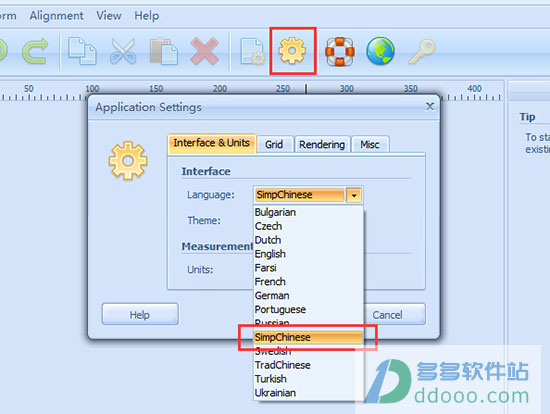Select TradChinese from language list
Image resolution: width=550 pixels, height=414 pixels.
coord(308,365)
